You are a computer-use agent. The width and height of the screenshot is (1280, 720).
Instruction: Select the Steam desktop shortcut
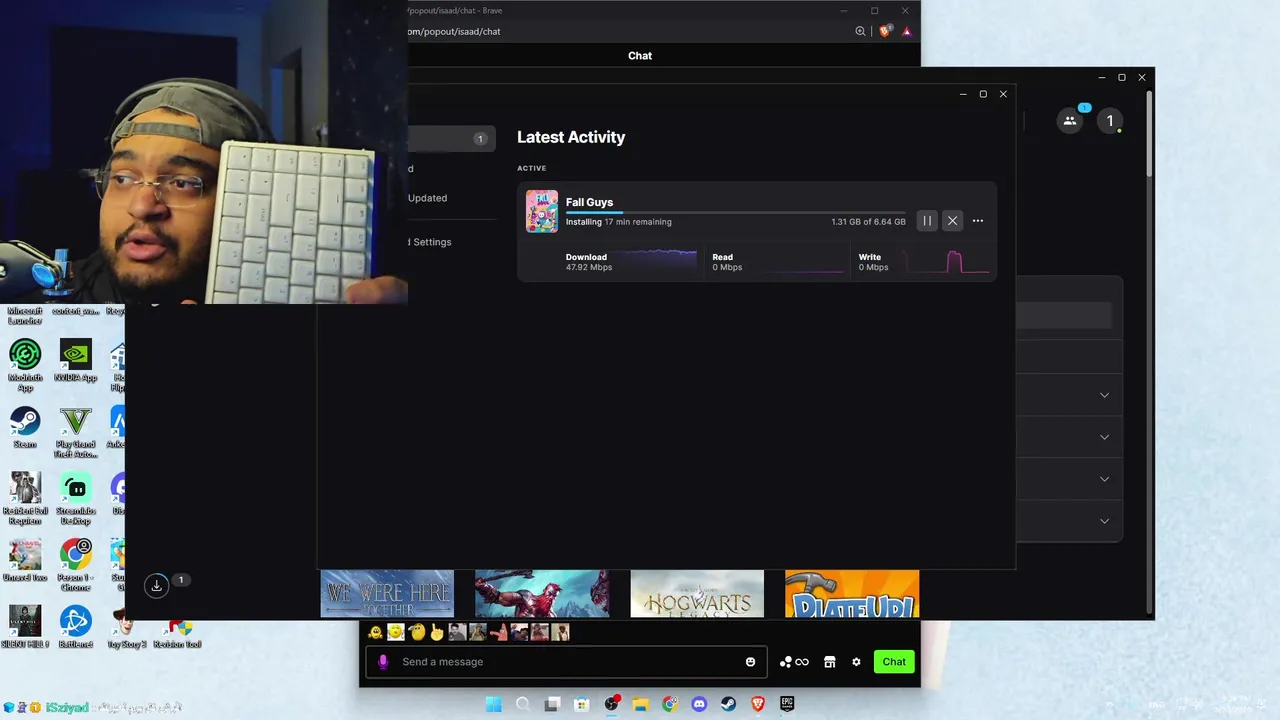25,427
